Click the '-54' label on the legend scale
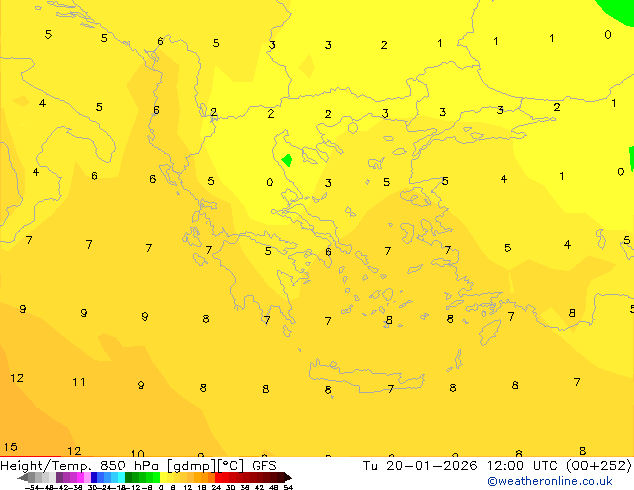This screenshot has width=634, height=490. 32,487
